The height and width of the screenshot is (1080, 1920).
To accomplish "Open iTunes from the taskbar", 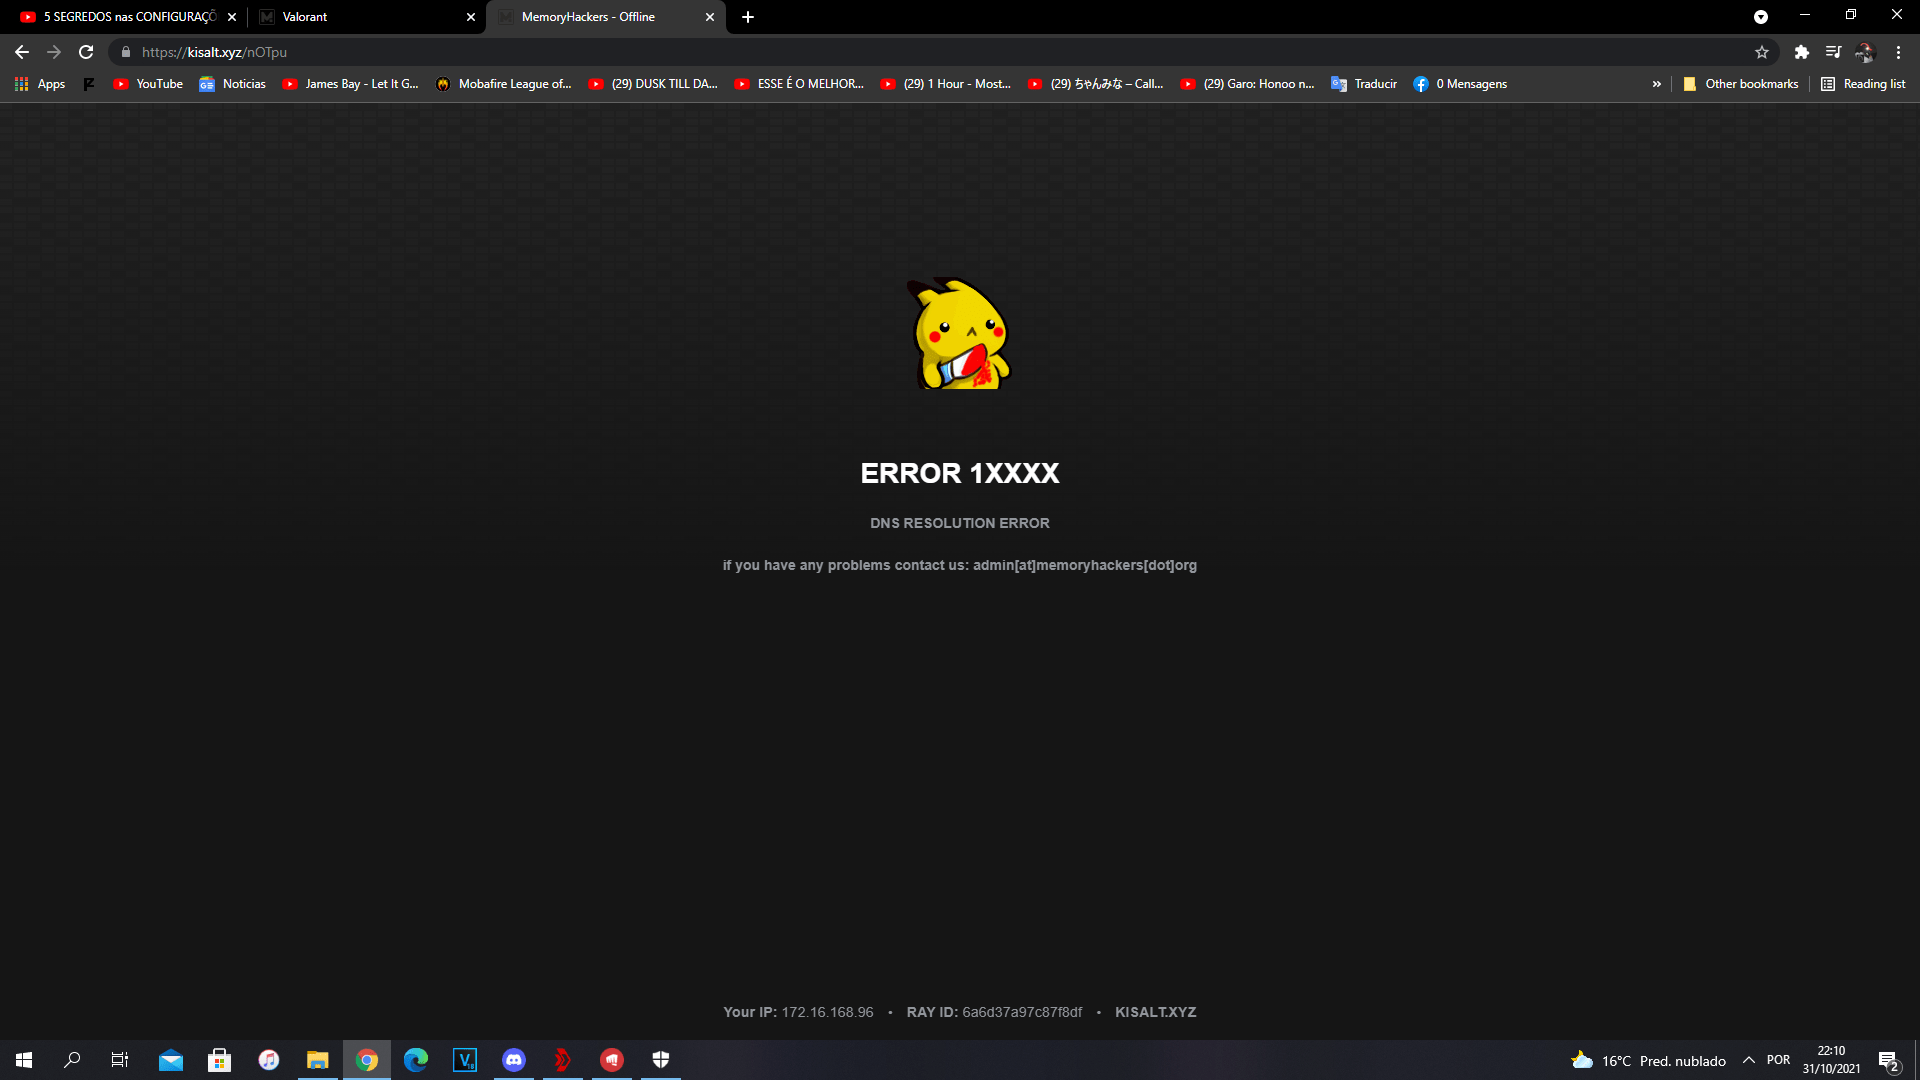I will point(268,1060).
